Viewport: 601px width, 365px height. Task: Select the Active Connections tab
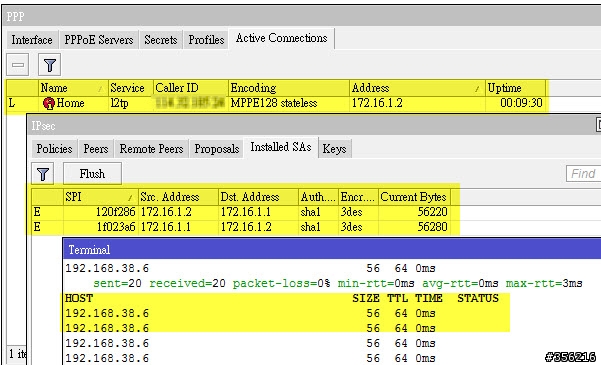(281, 38)
